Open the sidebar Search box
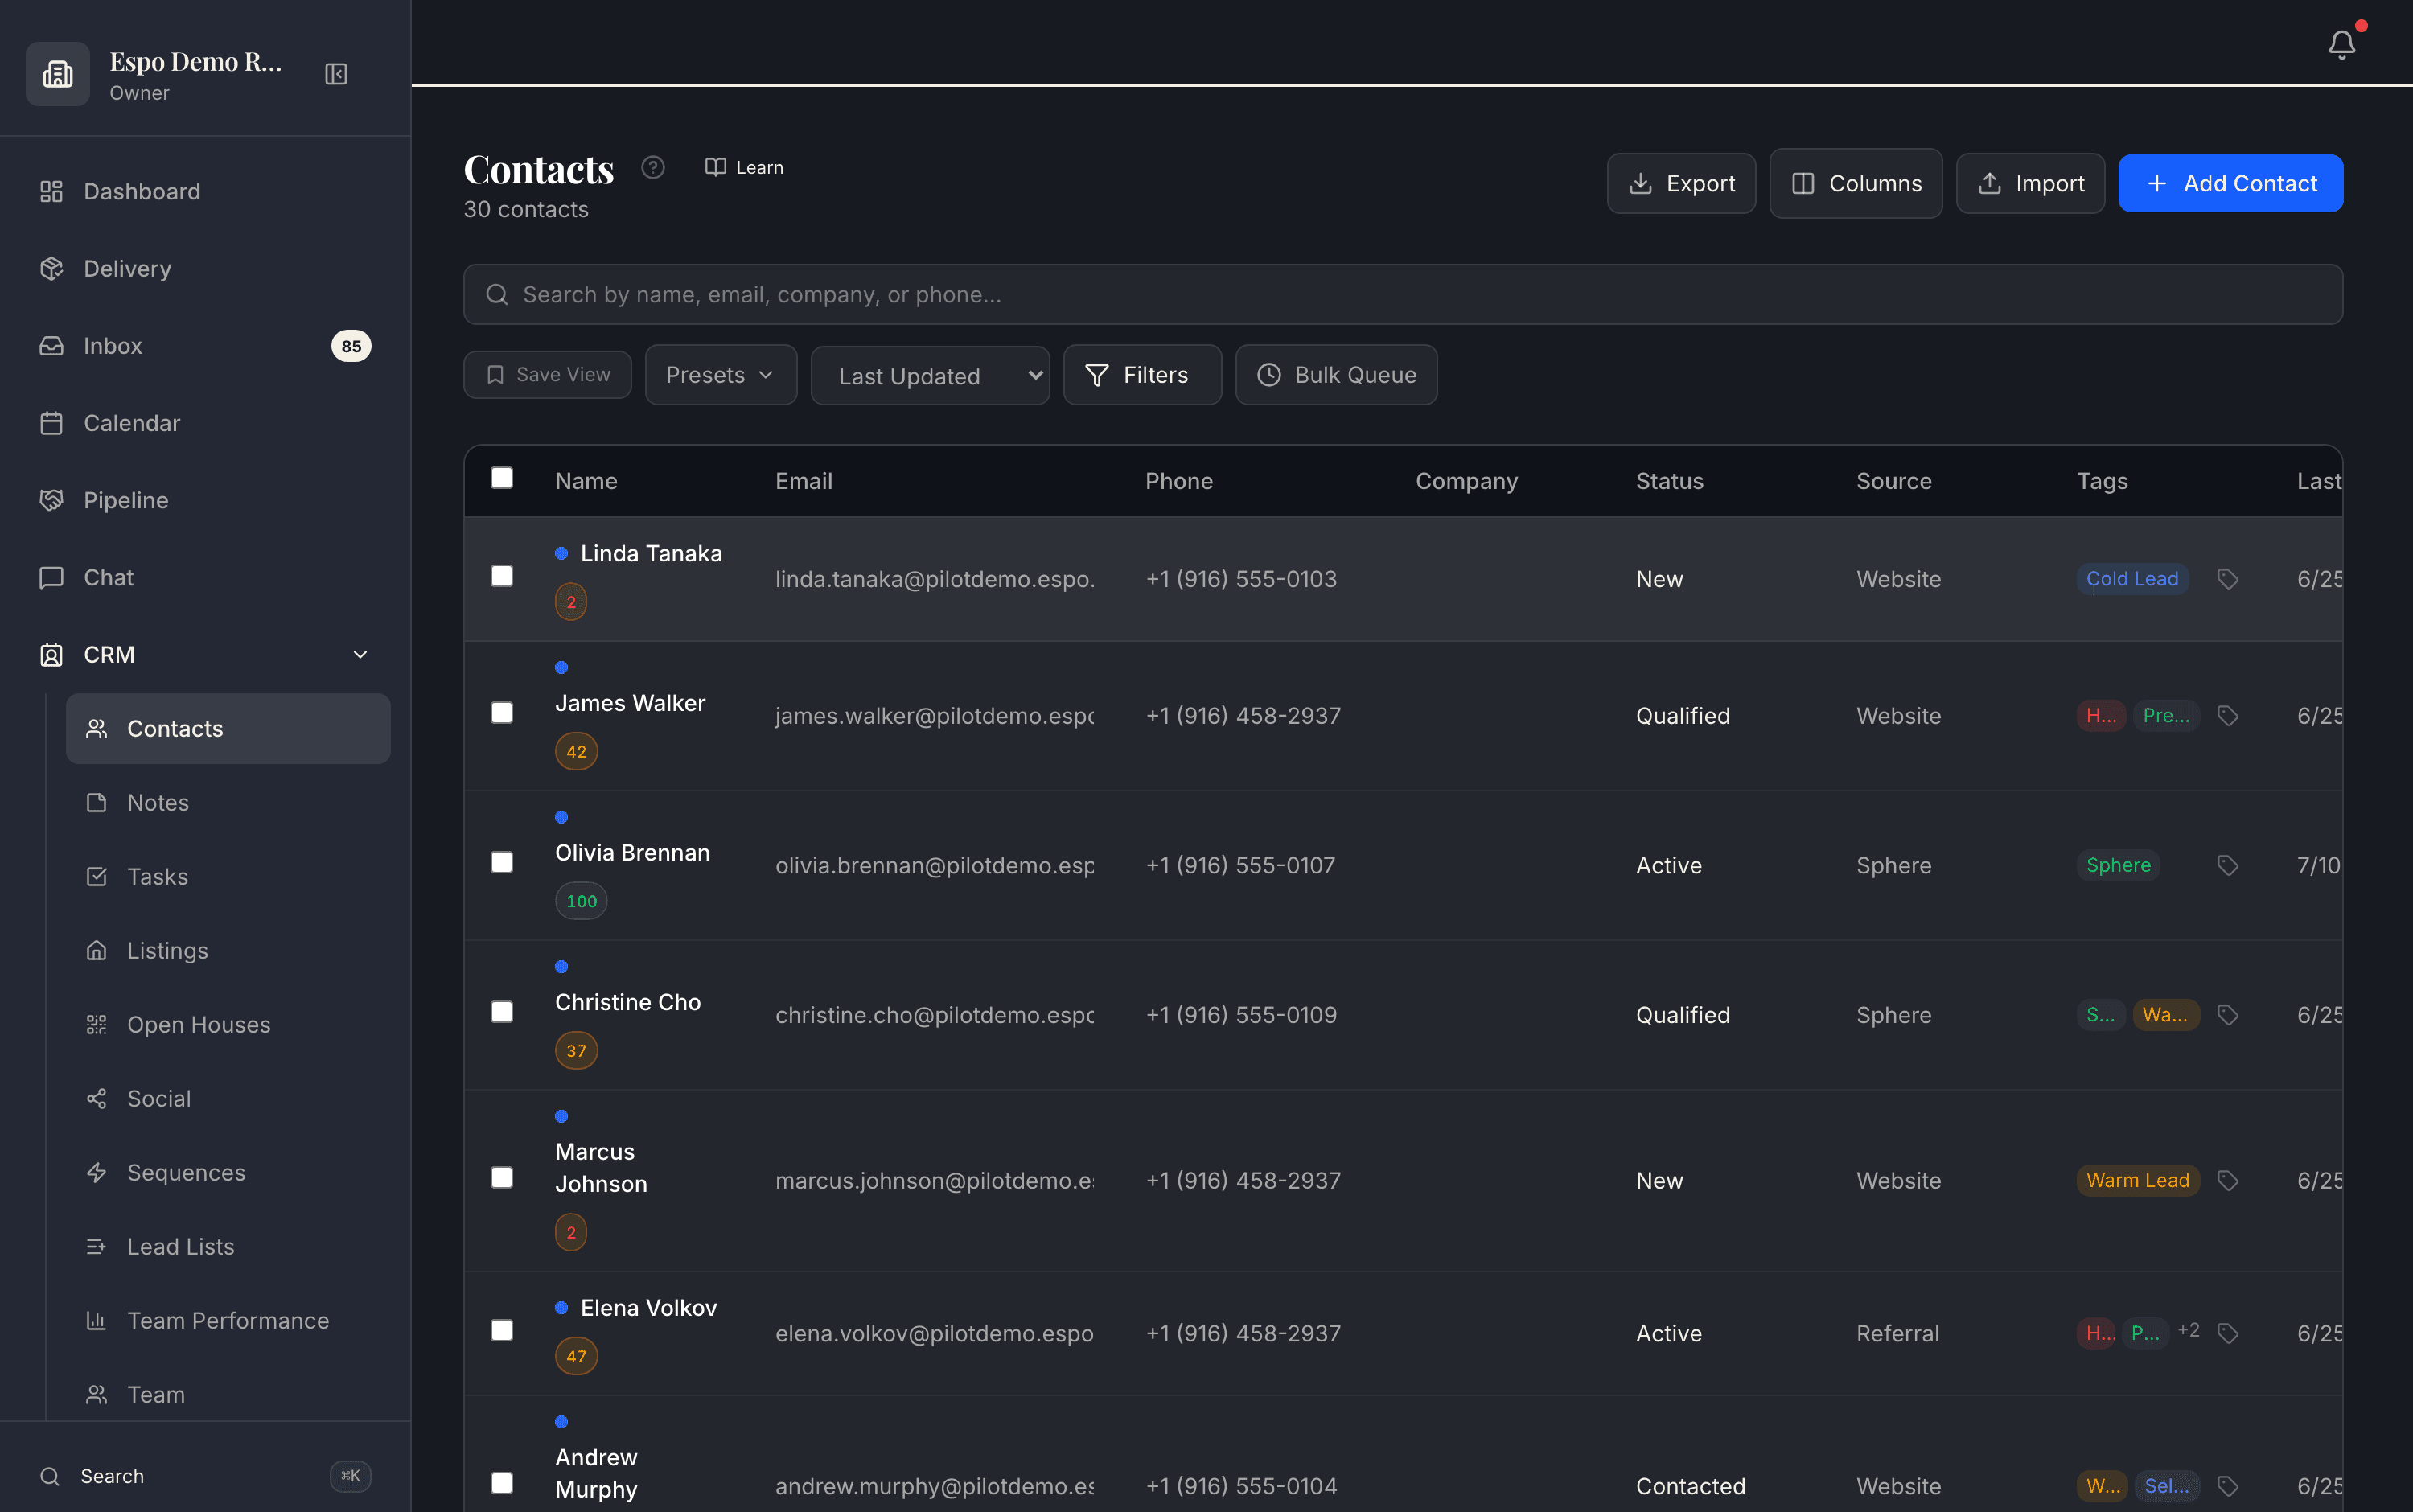Viewport: 2413px width, 1512px height. pos(205,1476)
